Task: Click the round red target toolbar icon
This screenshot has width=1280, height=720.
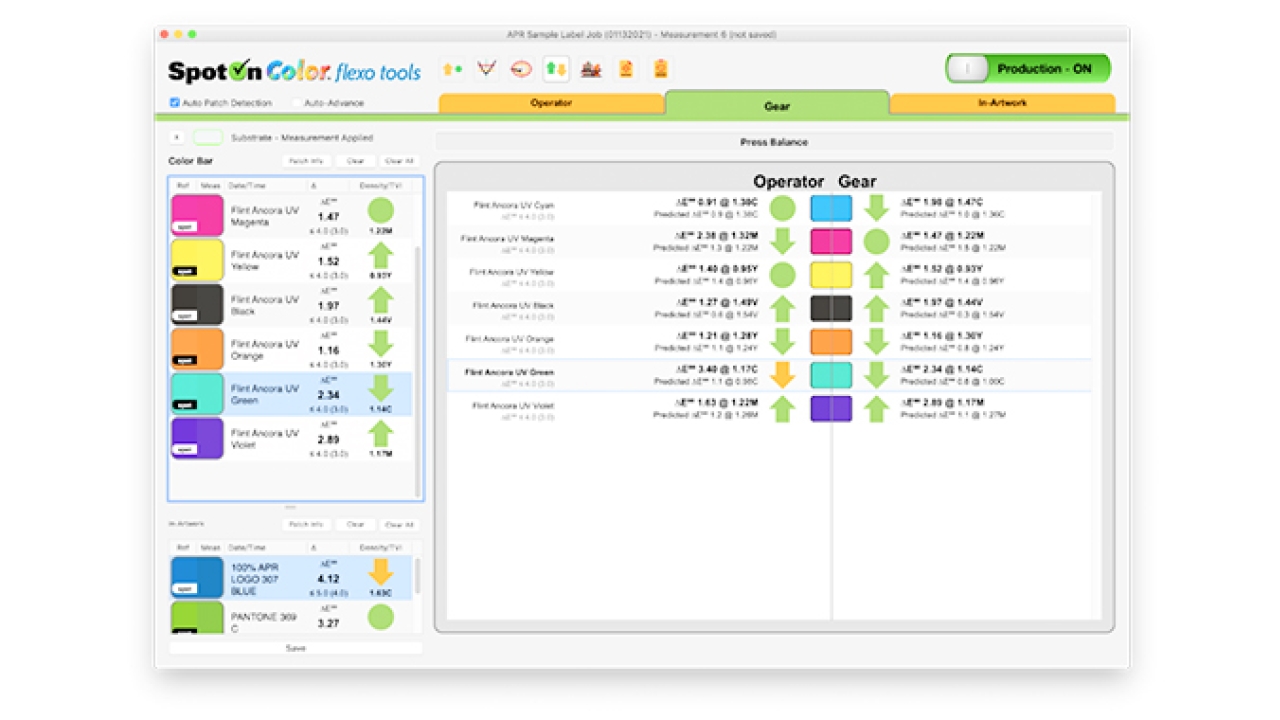Action: tap(521, 69)
